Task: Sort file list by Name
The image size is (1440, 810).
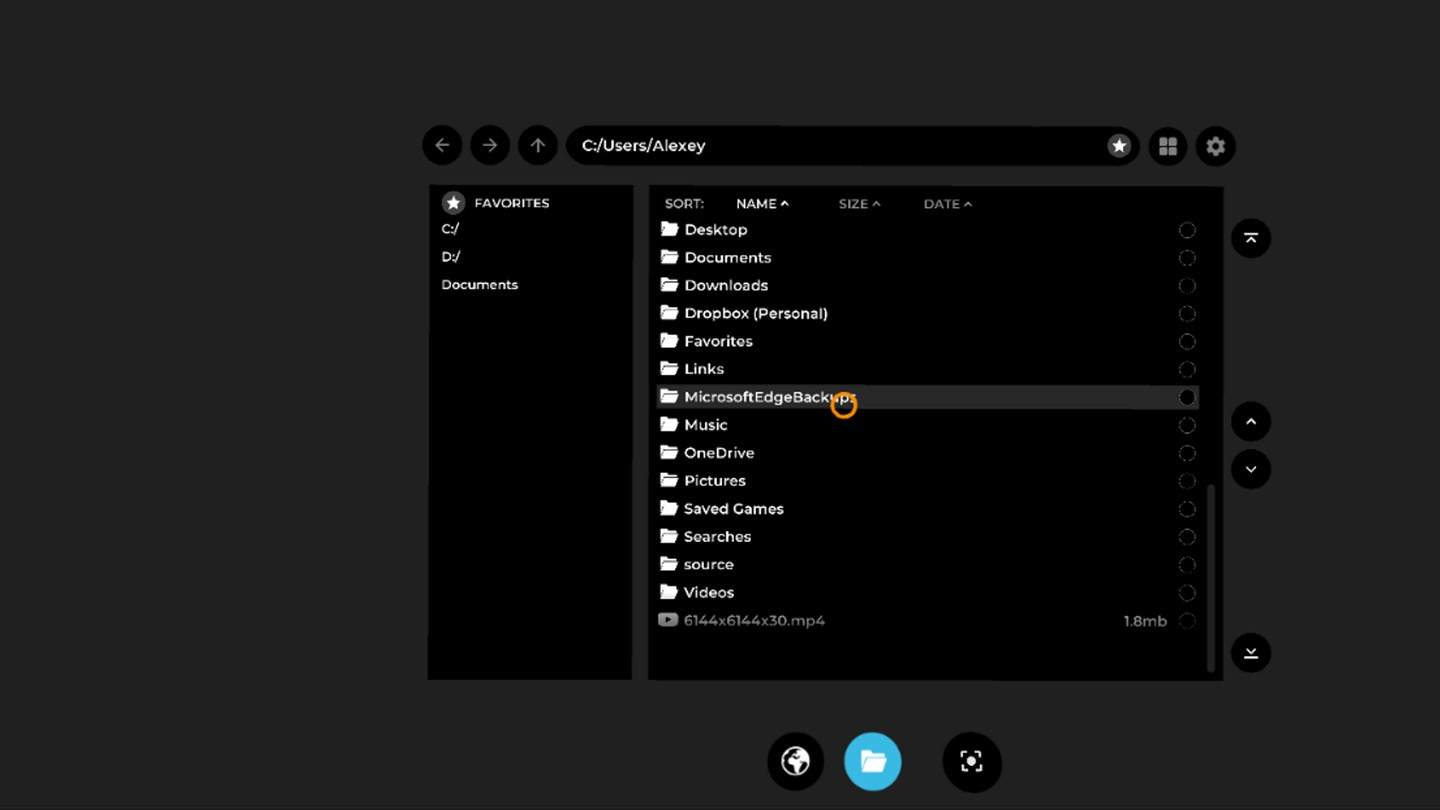Action: pyautogui.click(x=761, y=204)
